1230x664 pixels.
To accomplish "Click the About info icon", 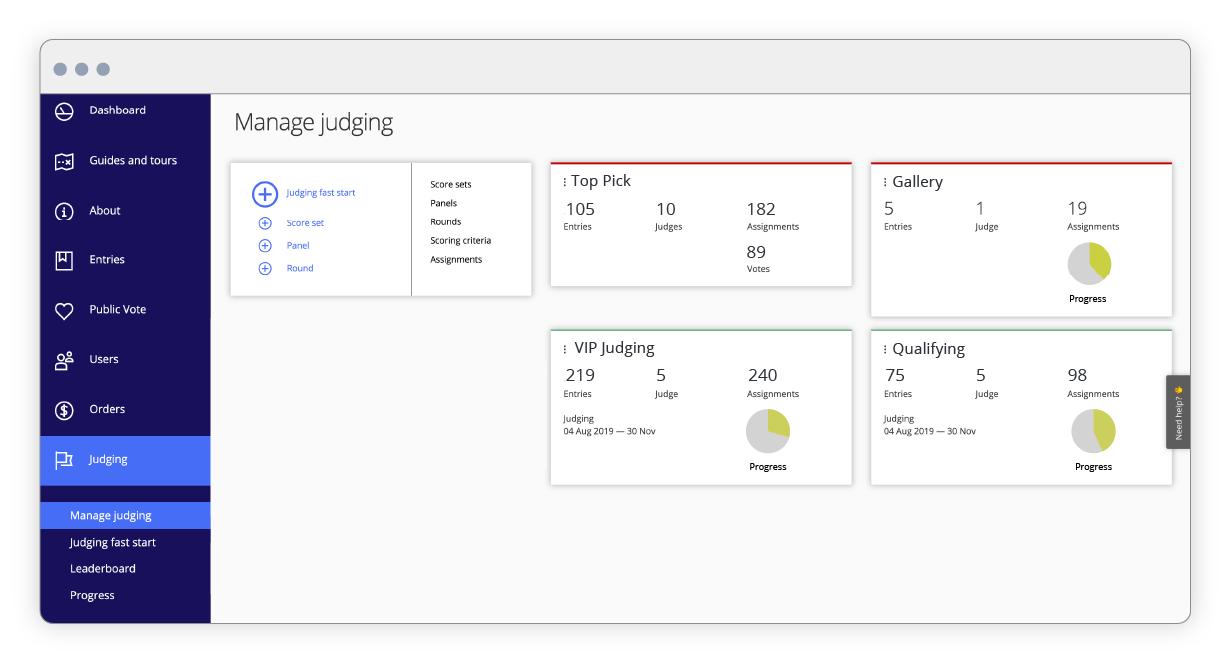I will [64, 211].
